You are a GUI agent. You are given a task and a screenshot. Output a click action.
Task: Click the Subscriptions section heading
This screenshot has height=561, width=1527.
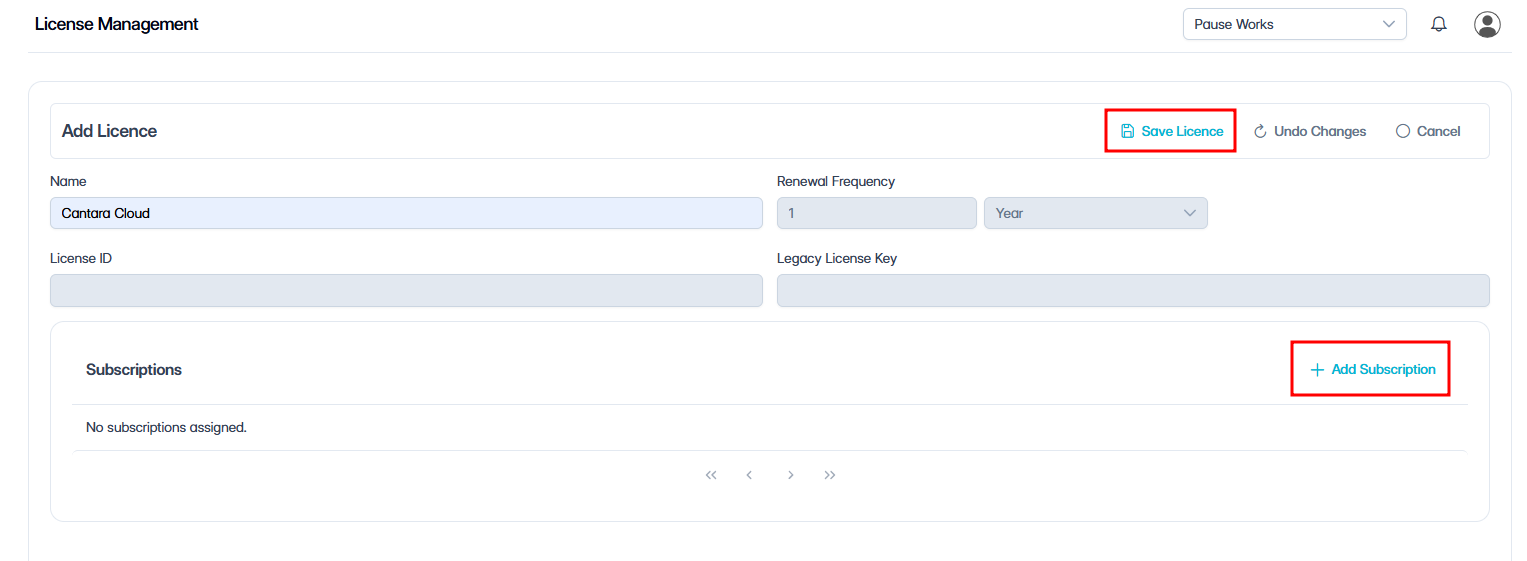pos(134,369)
